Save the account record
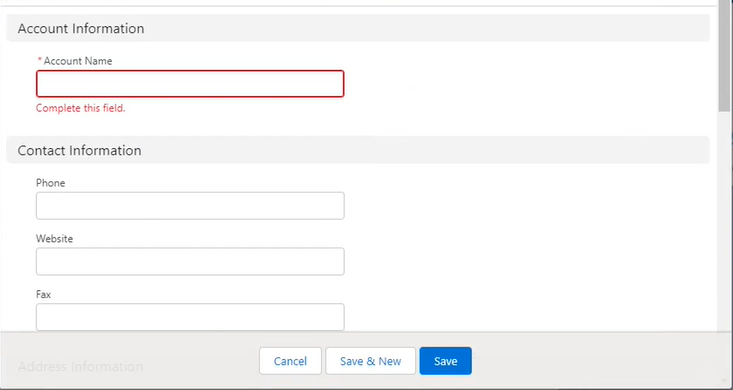 [x=446, y=361]
